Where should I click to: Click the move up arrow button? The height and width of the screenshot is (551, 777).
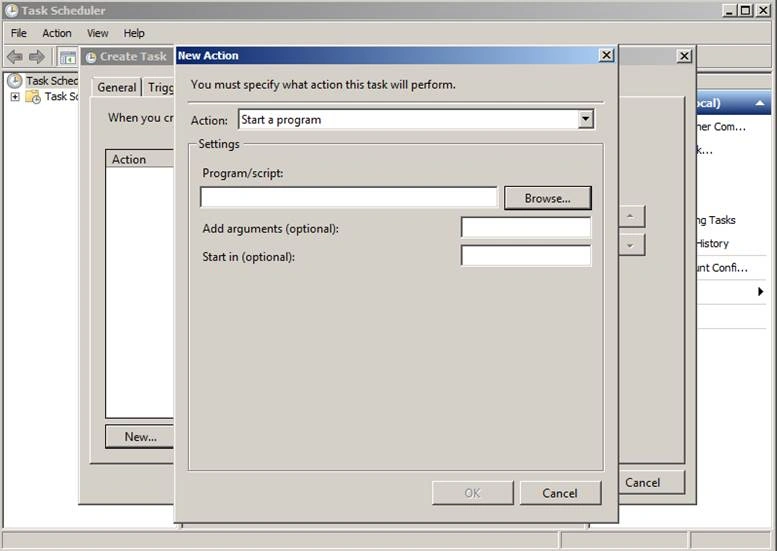[x=631, y=217]
